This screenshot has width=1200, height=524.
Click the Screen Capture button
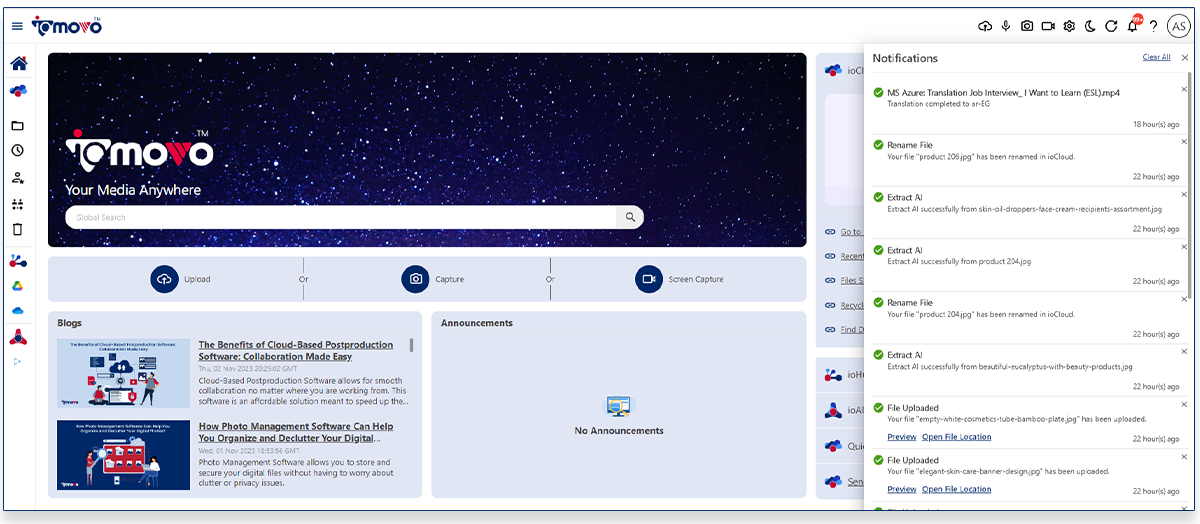tap(679, 279)
